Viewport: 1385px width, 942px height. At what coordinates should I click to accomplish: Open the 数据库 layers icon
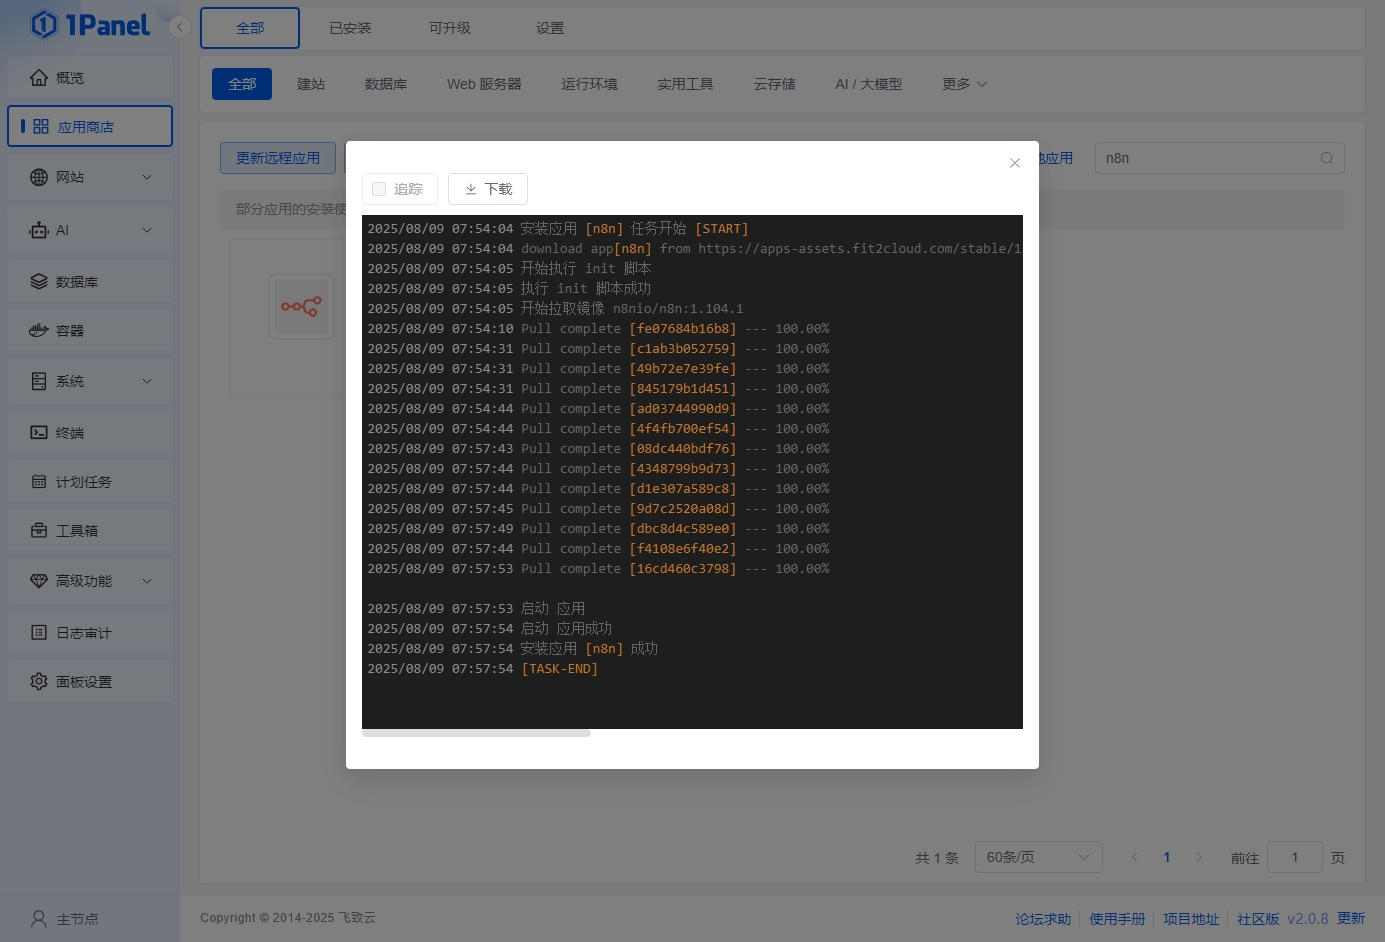click(x=39, y=281)
